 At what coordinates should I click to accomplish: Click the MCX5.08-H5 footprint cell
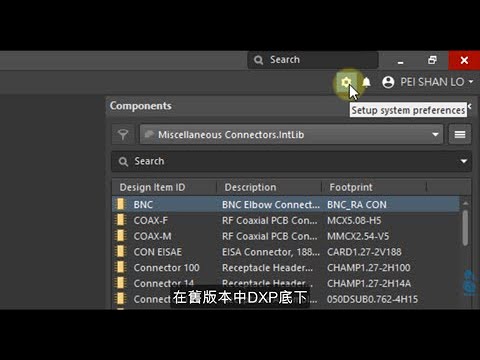354,220
